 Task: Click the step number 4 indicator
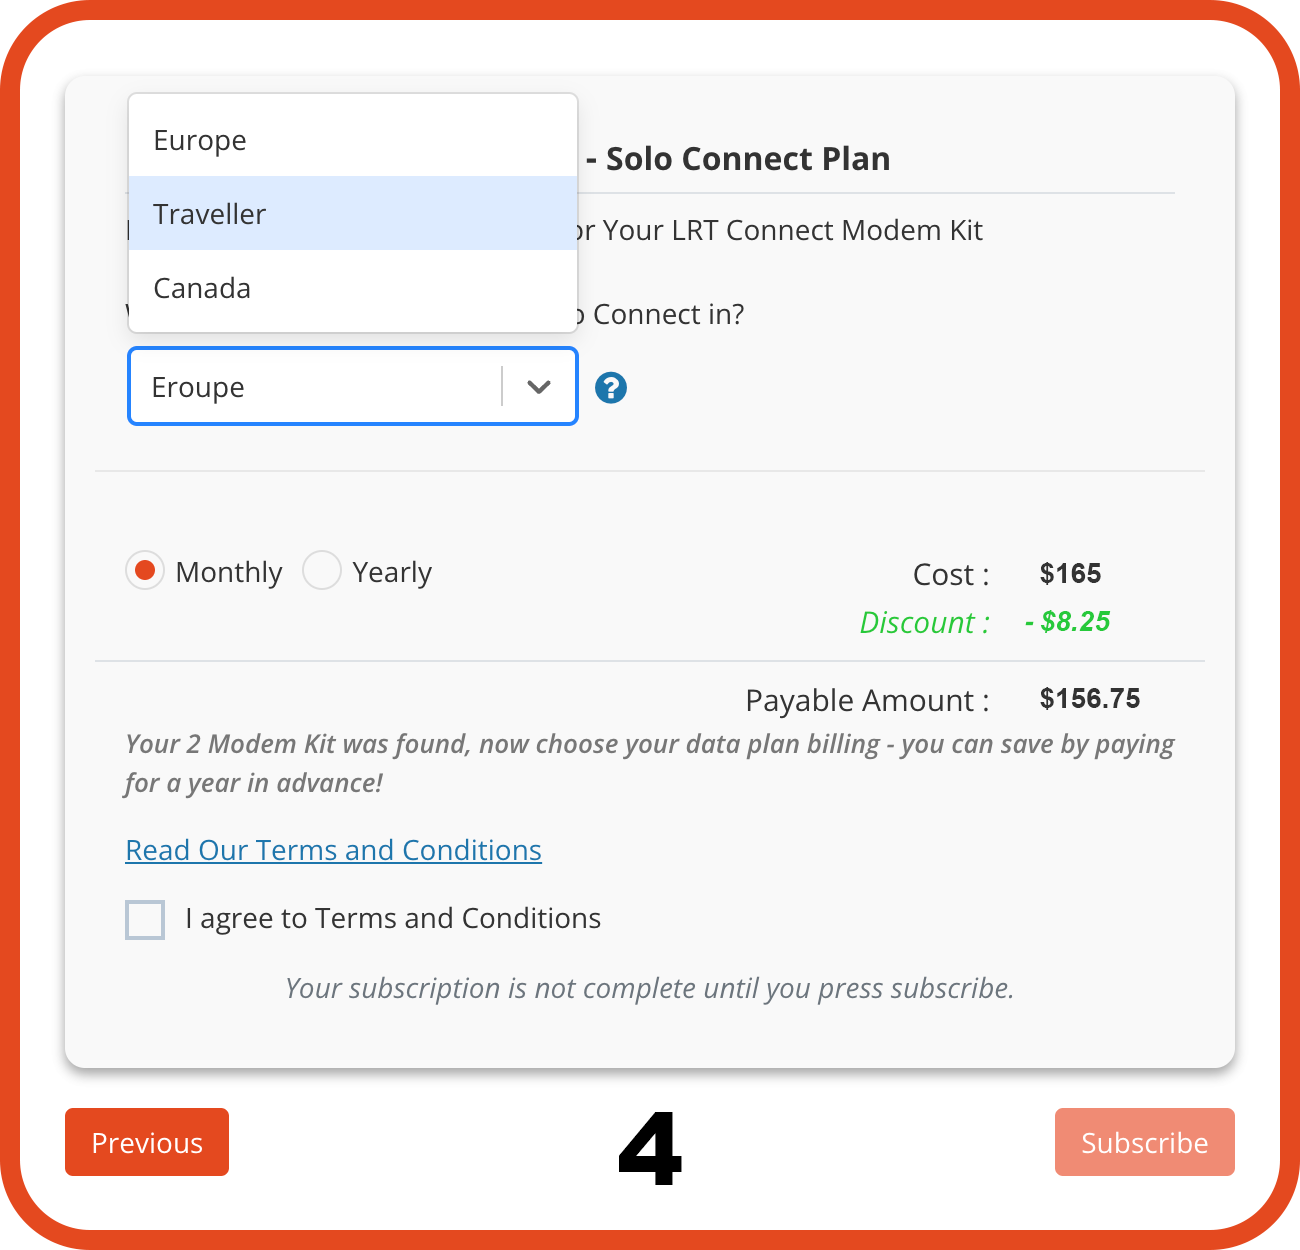click(x=650, y=1149)
